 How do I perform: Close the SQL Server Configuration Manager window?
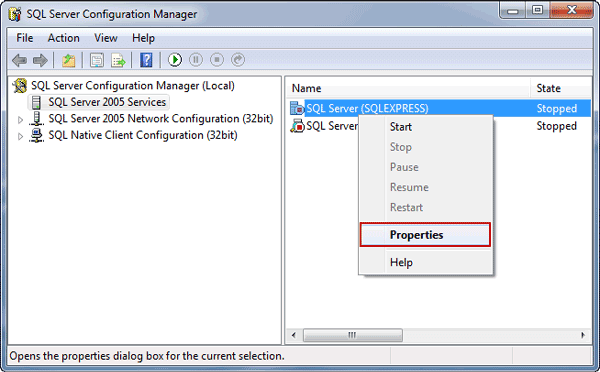[x=572, y=10]
